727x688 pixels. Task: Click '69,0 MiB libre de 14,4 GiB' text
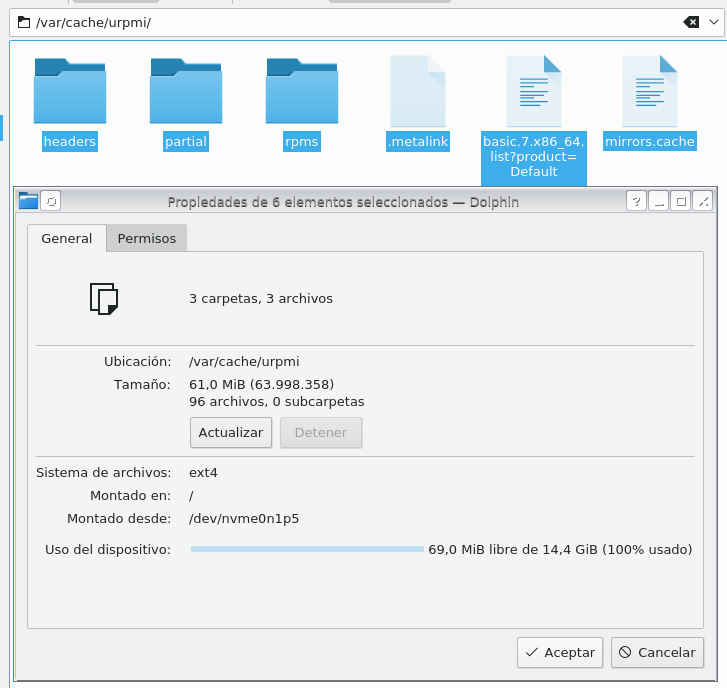(513, 549)
